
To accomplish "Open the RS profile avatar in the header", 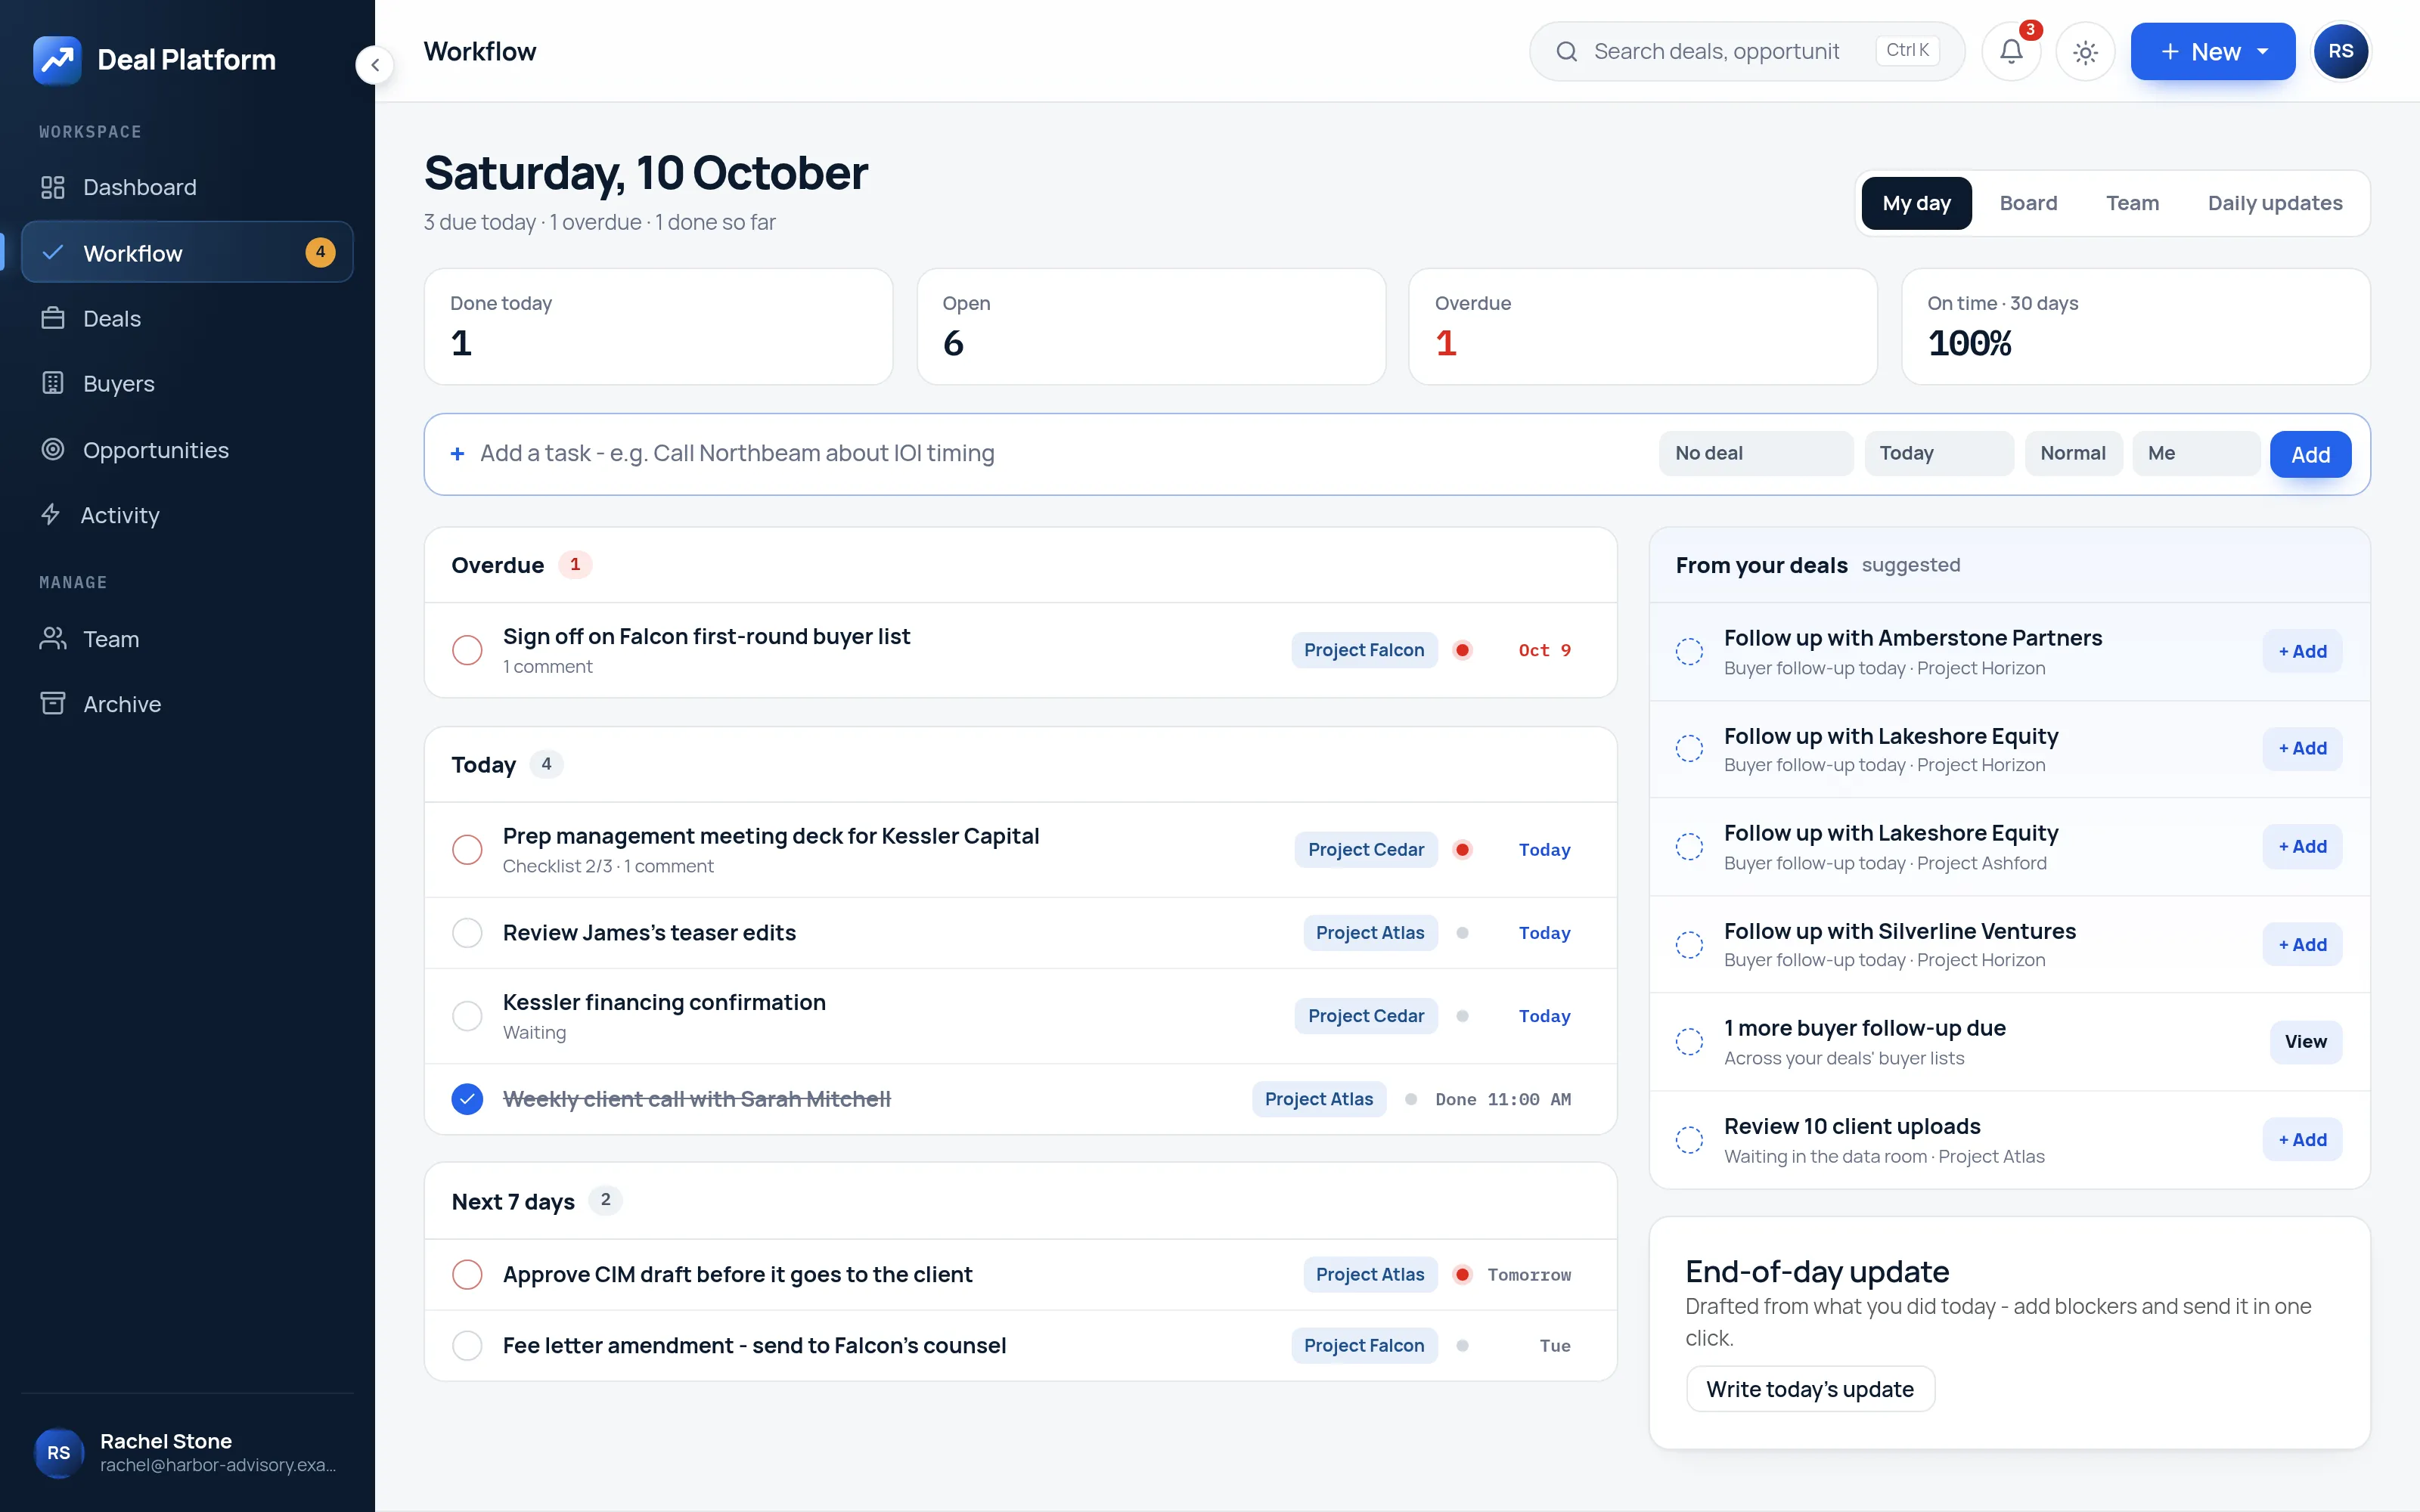I will click(x=2341, y=52).
